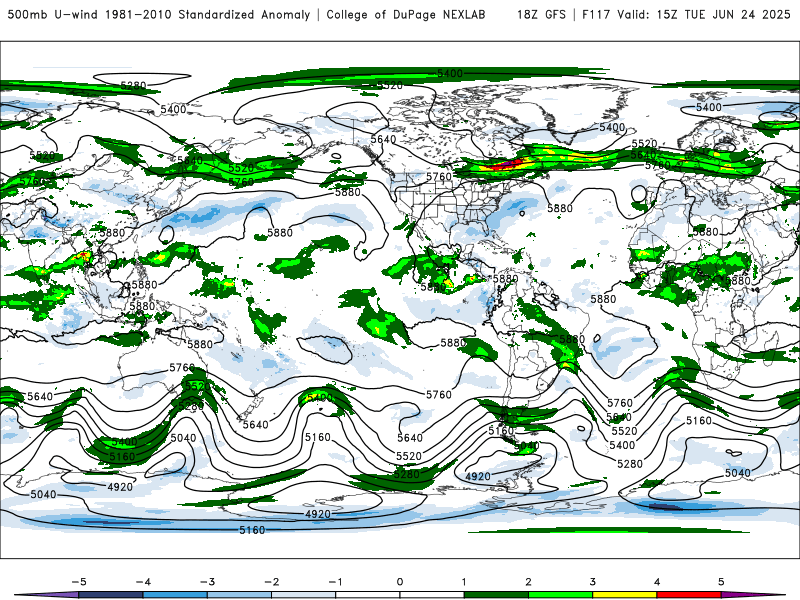Click the '-2' color scale label
This screenshot has width=800, height=600.
(271, 582)
